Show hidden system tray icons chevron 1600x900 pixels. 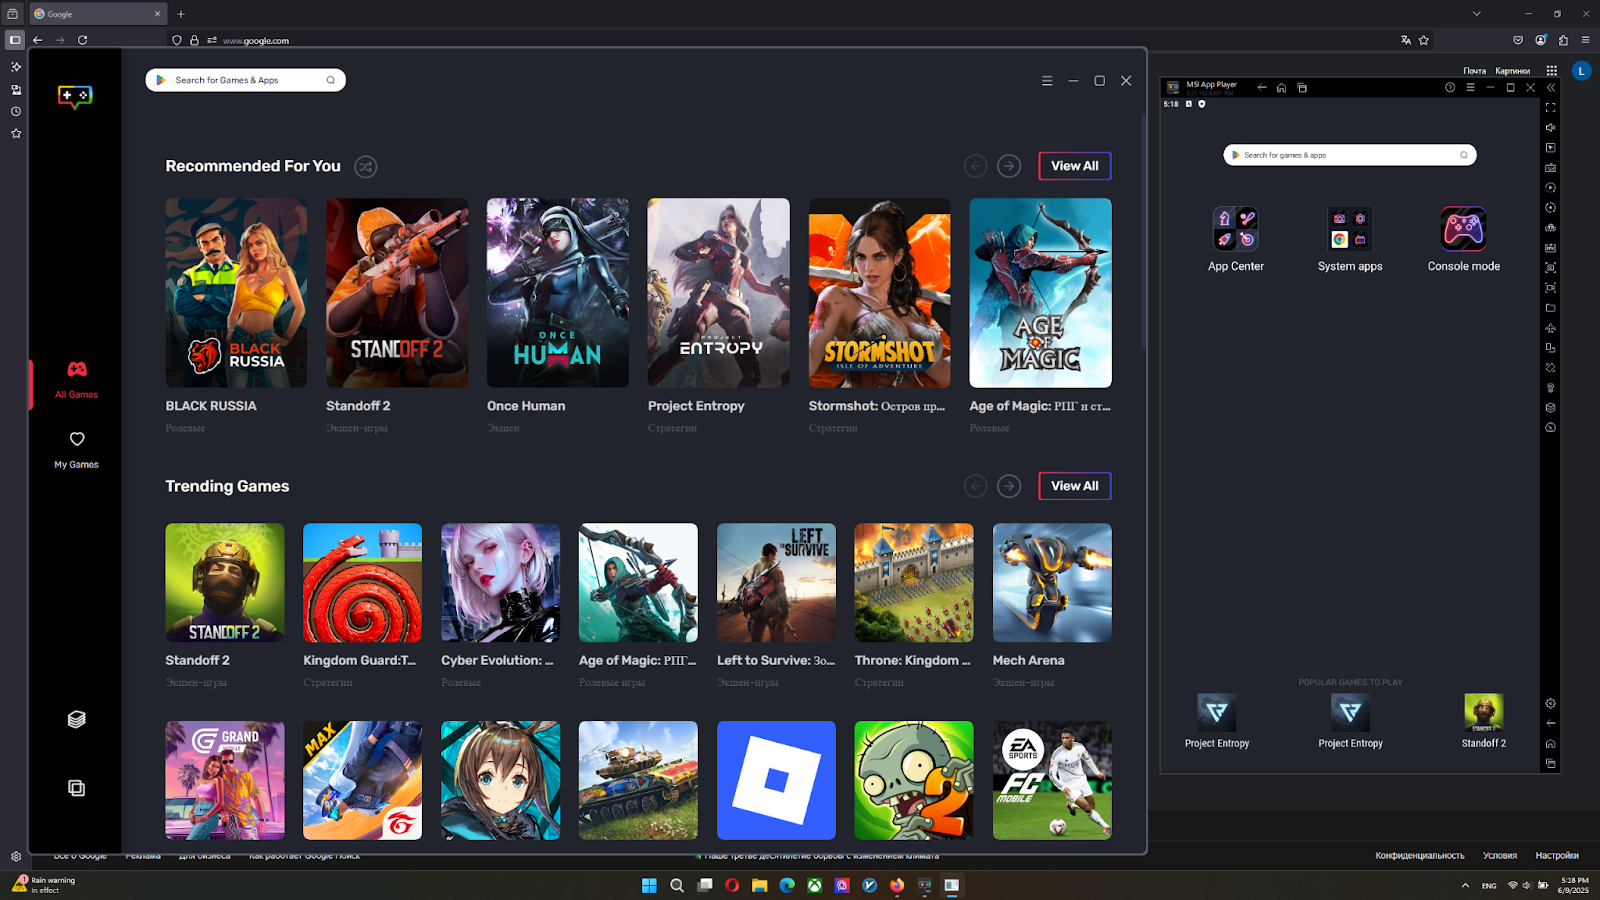(1465, 885)
